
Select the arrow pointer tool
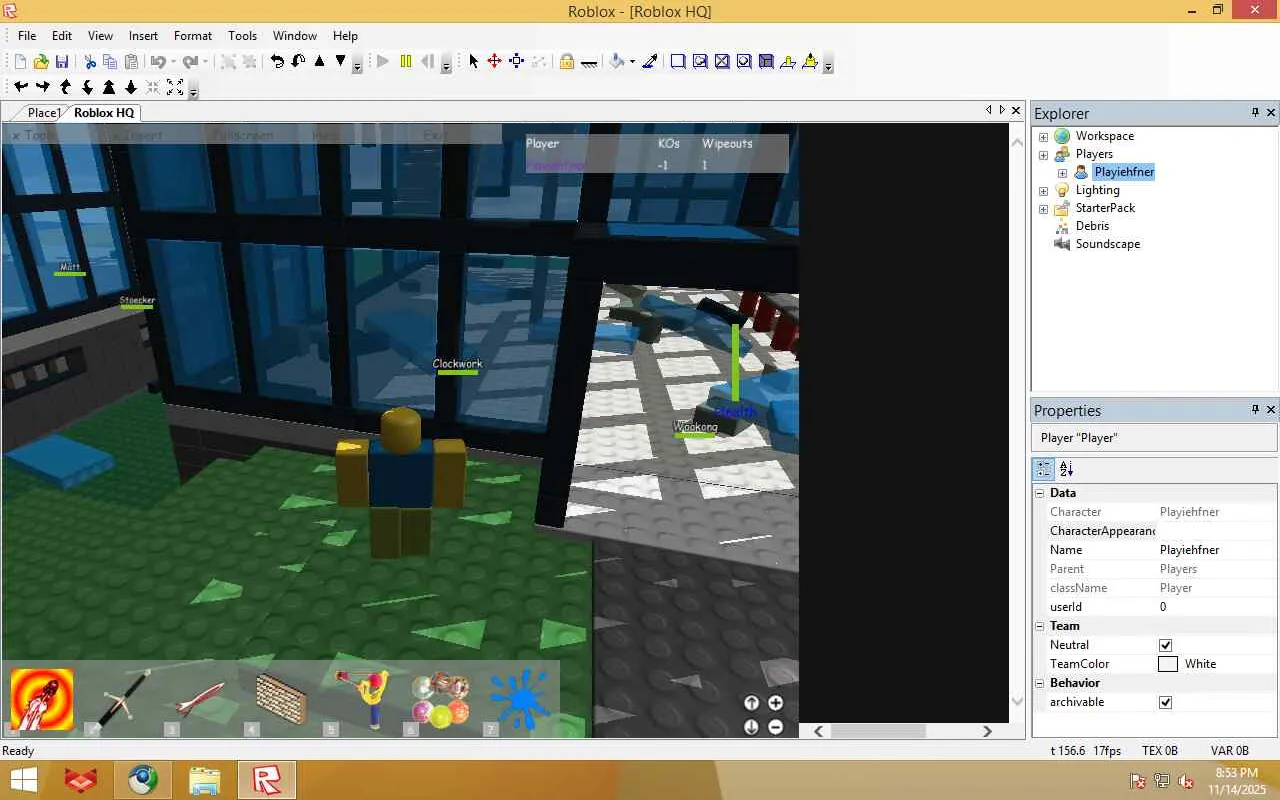tap(473, 62)
